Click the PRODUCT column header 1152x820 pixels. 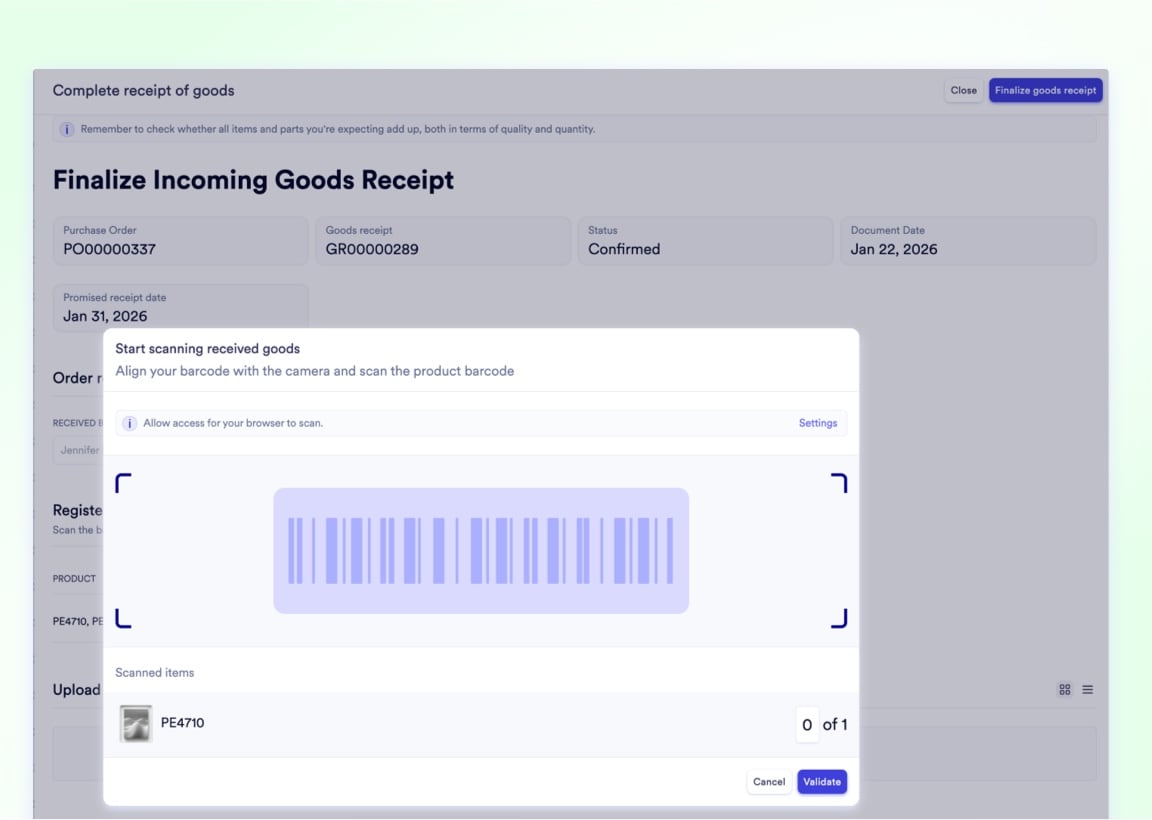(x=74, y=579)
